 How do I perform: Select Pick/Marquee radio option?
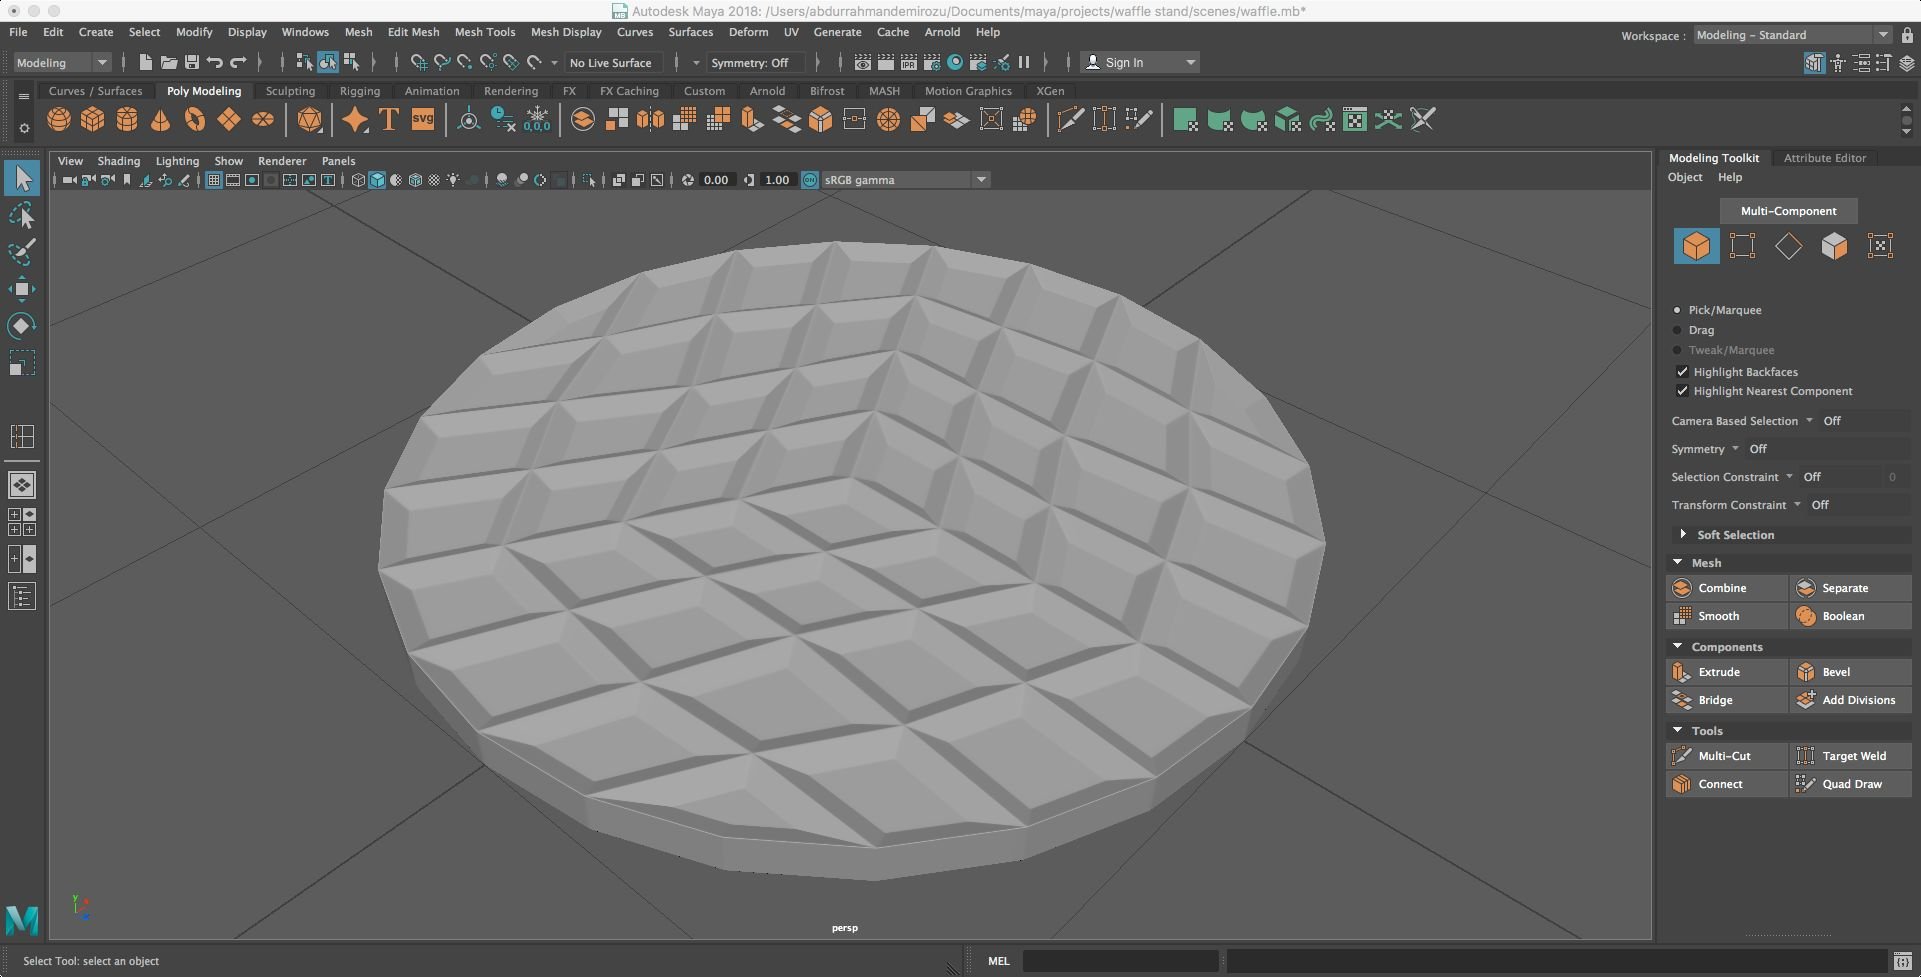1677,310
